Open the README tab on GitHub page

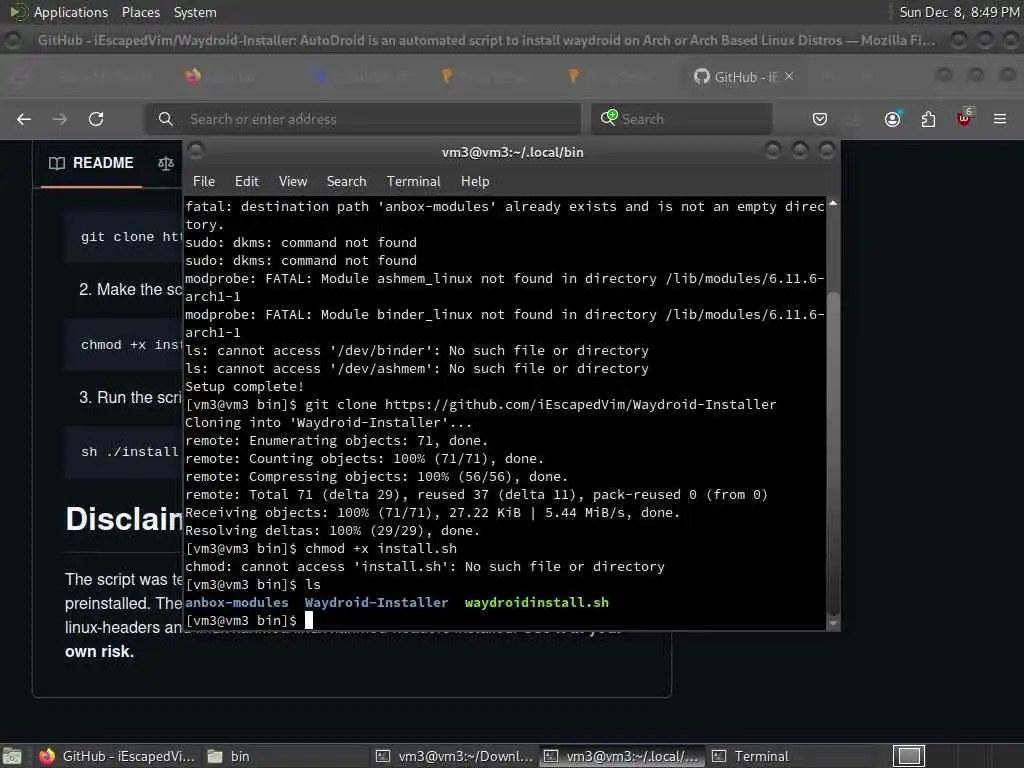[91, 163]
